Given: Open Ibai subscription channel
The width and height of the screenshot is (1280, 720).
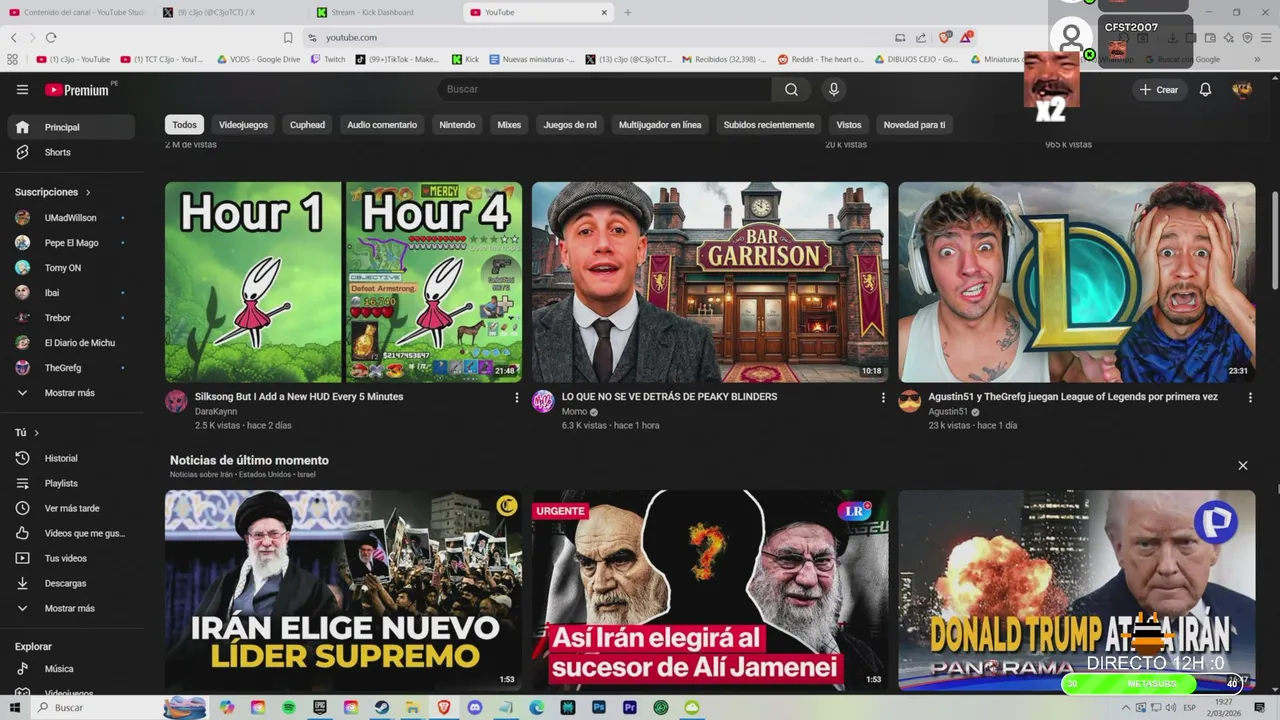Looking at the screenshot, I should 70,292.
